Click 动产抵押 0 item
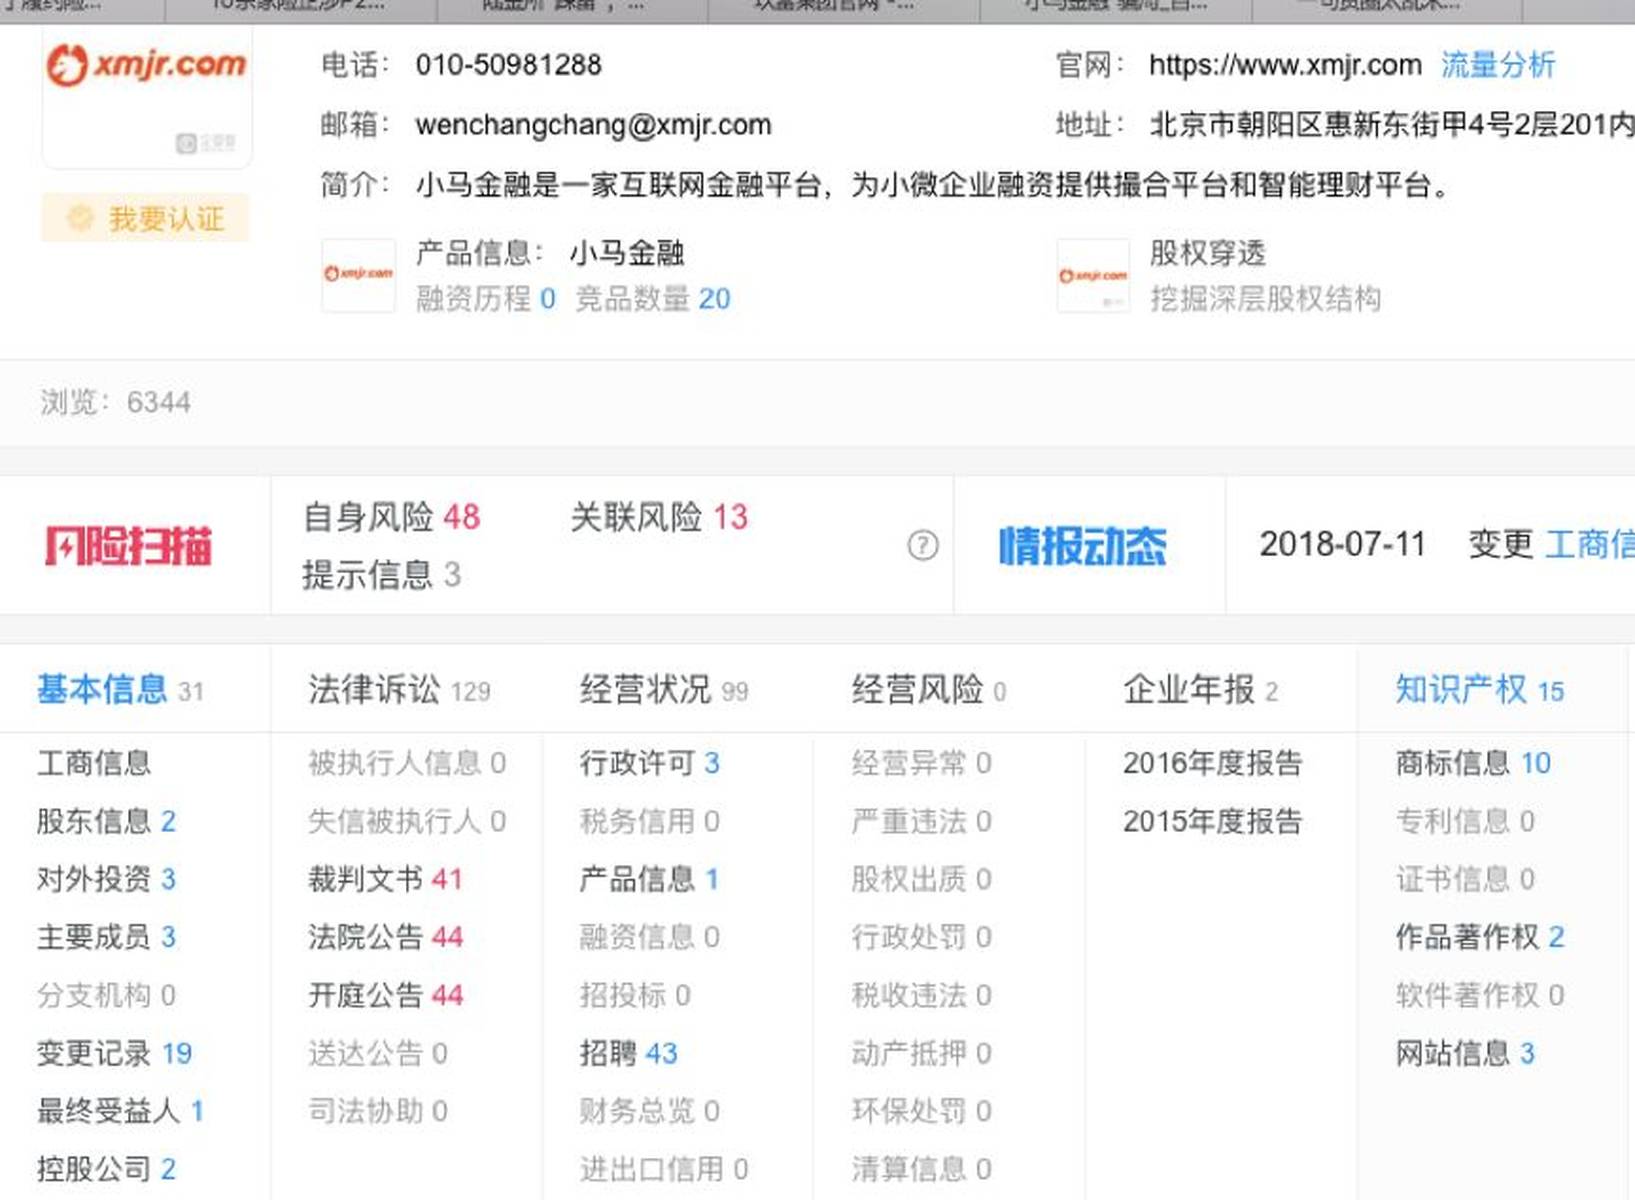 922,1053
